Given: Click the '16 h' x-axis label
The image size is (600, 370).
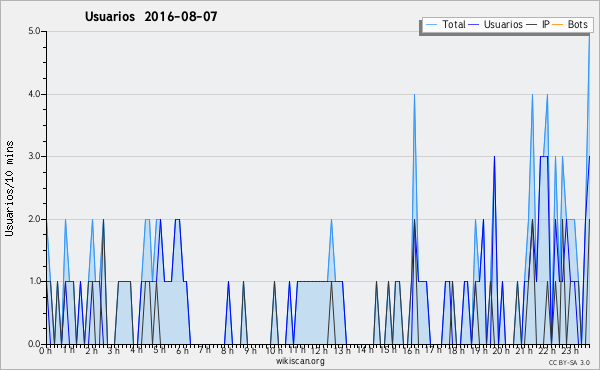Looking at the screenshot, I should 411,351.
